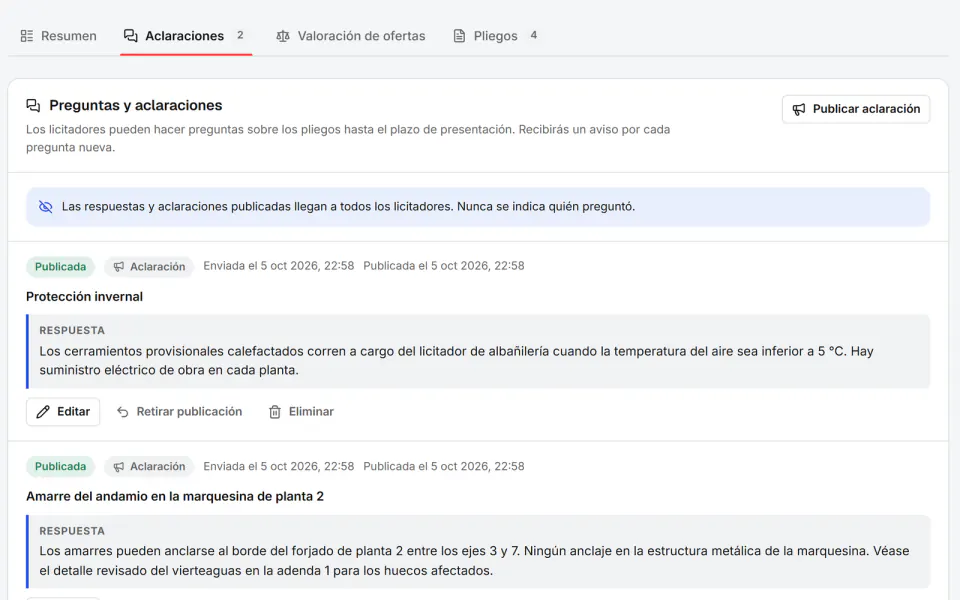Retirar publicación of Protección invernal
The image size is (960, 600).
coord(179,411)
